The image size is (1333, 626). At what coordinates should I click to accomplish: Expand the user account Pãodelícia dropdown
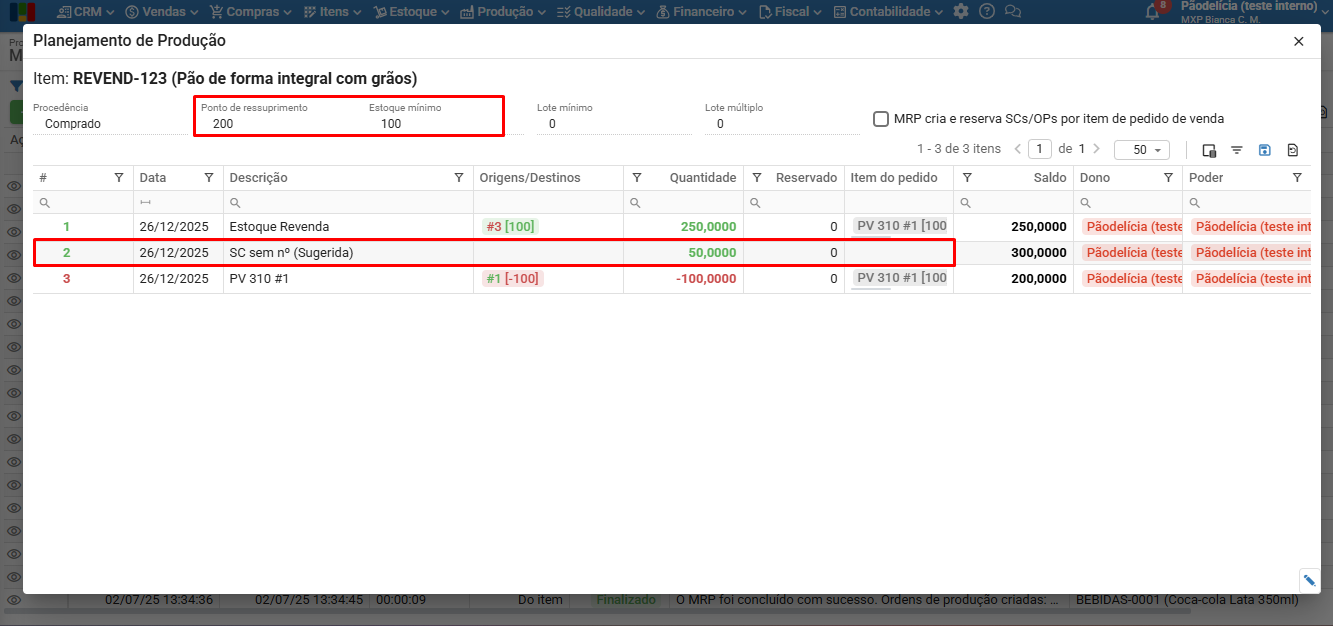coord(1252,12)
